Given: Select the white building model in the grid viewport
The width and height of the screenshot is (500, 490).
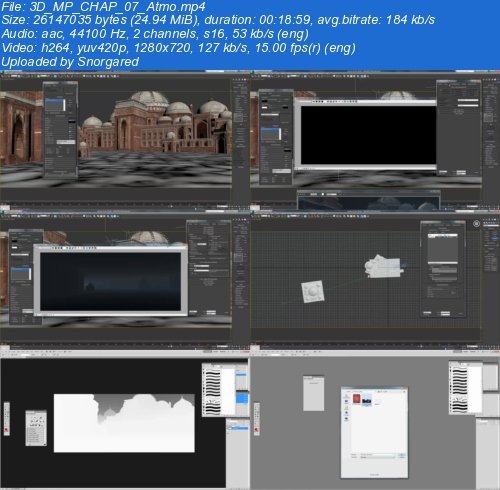Looking at the screenshot, I should pyautogui.click(x=384, y=266).
